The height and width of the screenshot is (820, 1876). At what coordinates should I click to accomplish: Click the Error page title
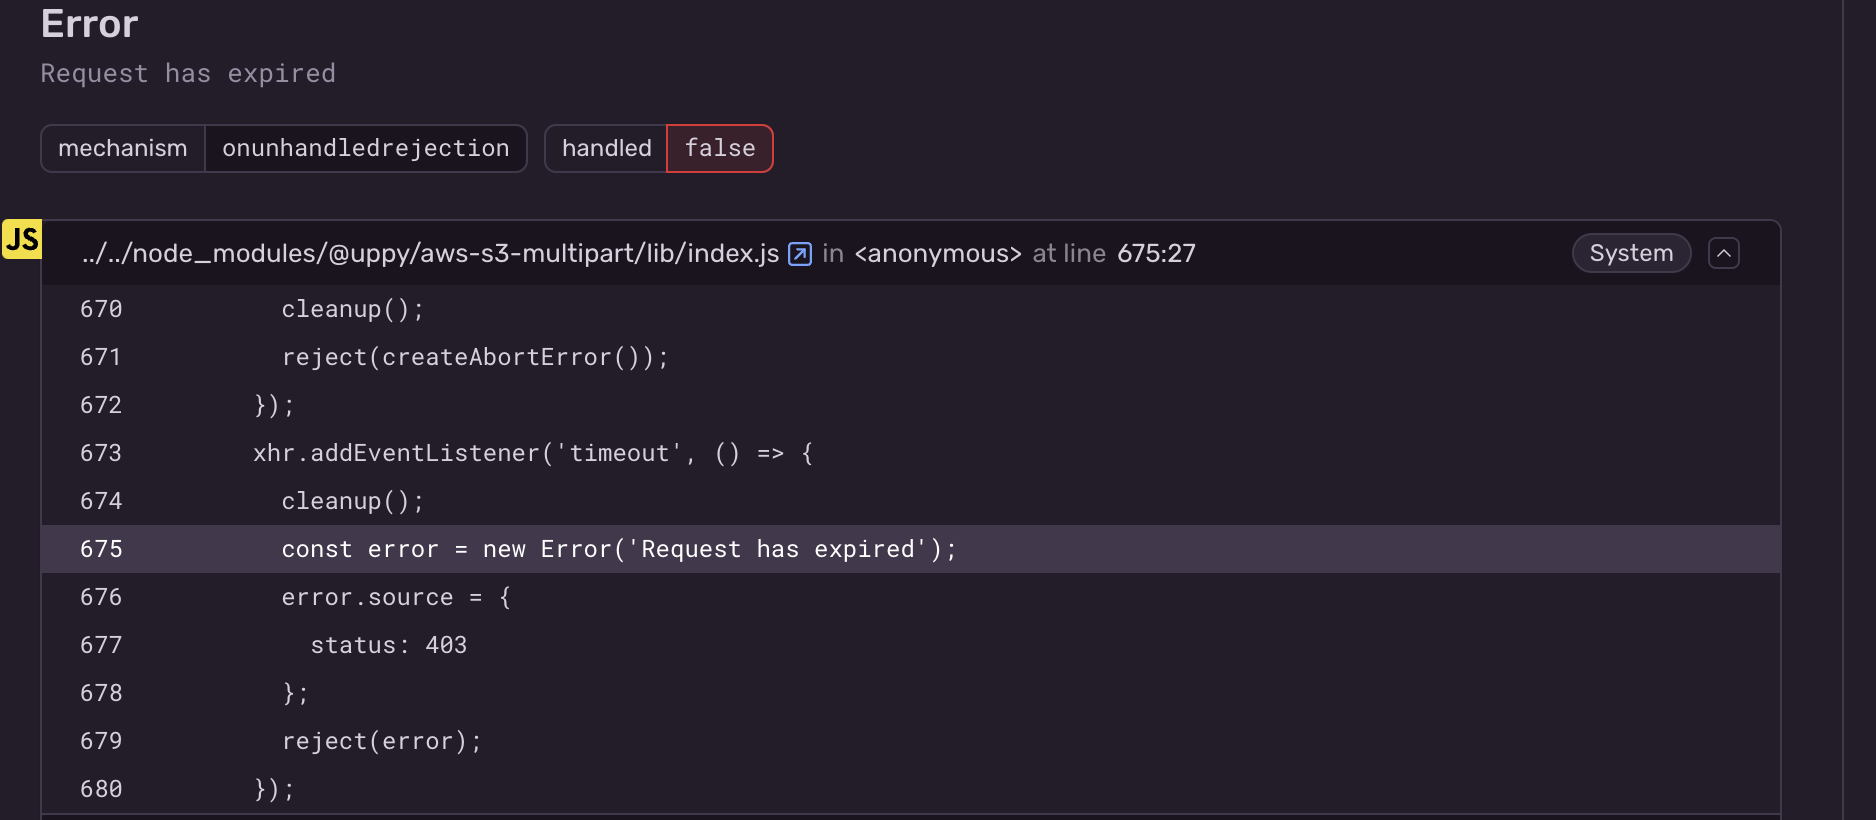pyautogui.click(x=89, y=24)
